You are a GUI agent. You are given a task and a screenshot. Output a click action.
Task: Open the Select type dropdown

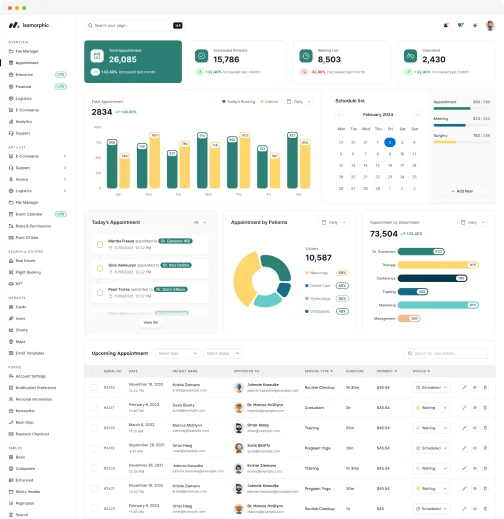pyautogui.click(x=177, y=353)
